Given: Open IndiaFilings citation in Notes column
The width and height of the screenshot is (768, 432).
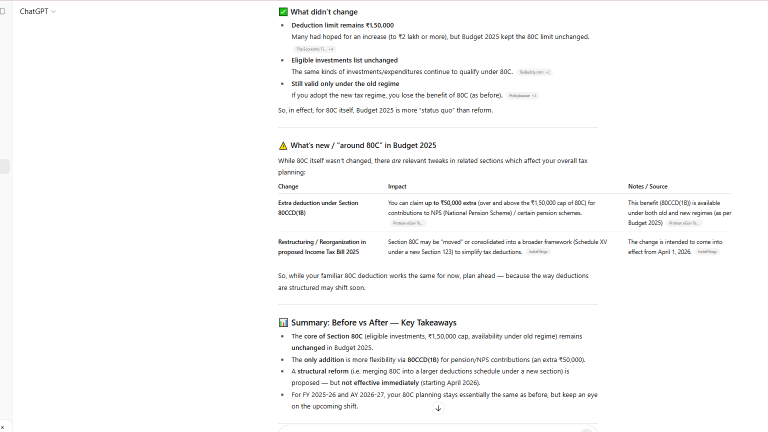Looking at the screenshot, I should click(707, 252).
